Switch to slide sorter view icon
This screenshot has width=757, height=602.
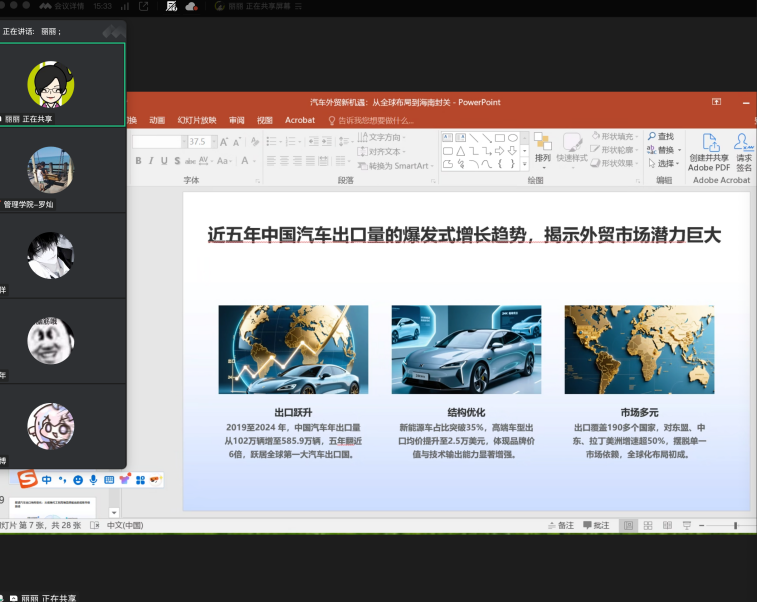(647, 525)
